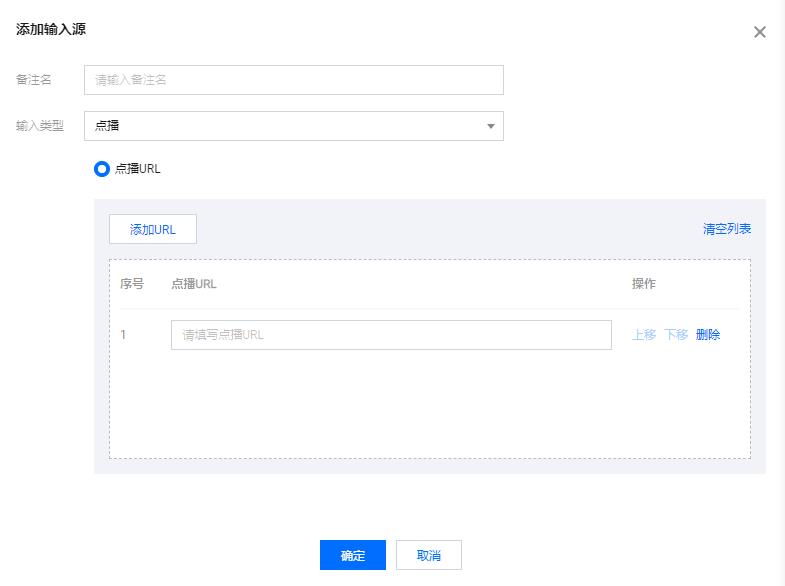Open the 输入类型 dropdown showing 点播
The image size is (785, 586).
[294, 126]
